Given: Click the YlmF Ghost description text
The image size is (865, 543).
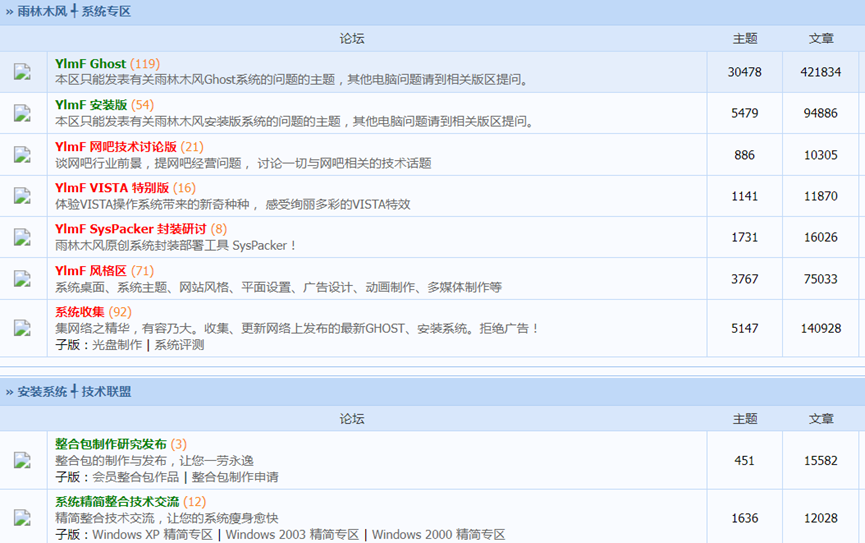Looking at the screenshot, I should (x=292, y=80).
